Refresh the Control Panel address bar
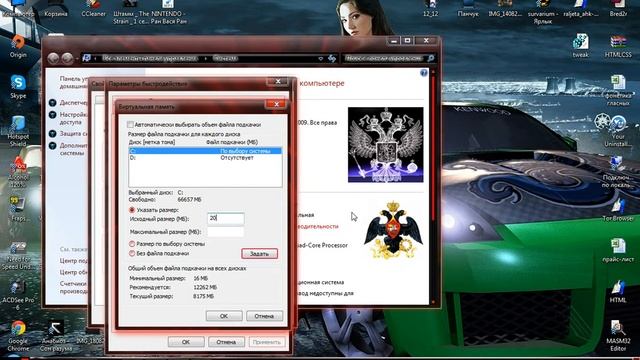The image size is (640, 360). (x=332, y=58)
